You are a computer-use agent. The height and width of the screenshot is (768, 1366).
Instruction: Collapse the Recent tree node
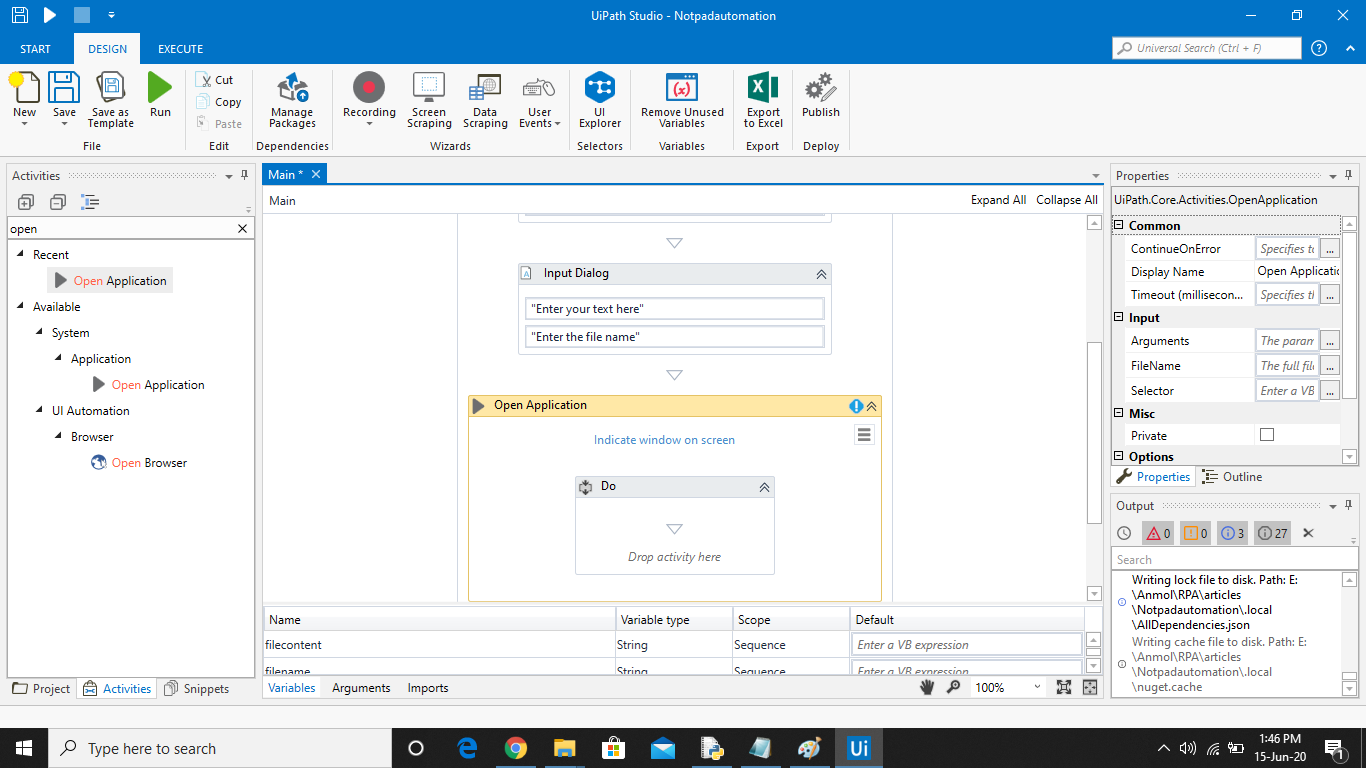(20, 254)
